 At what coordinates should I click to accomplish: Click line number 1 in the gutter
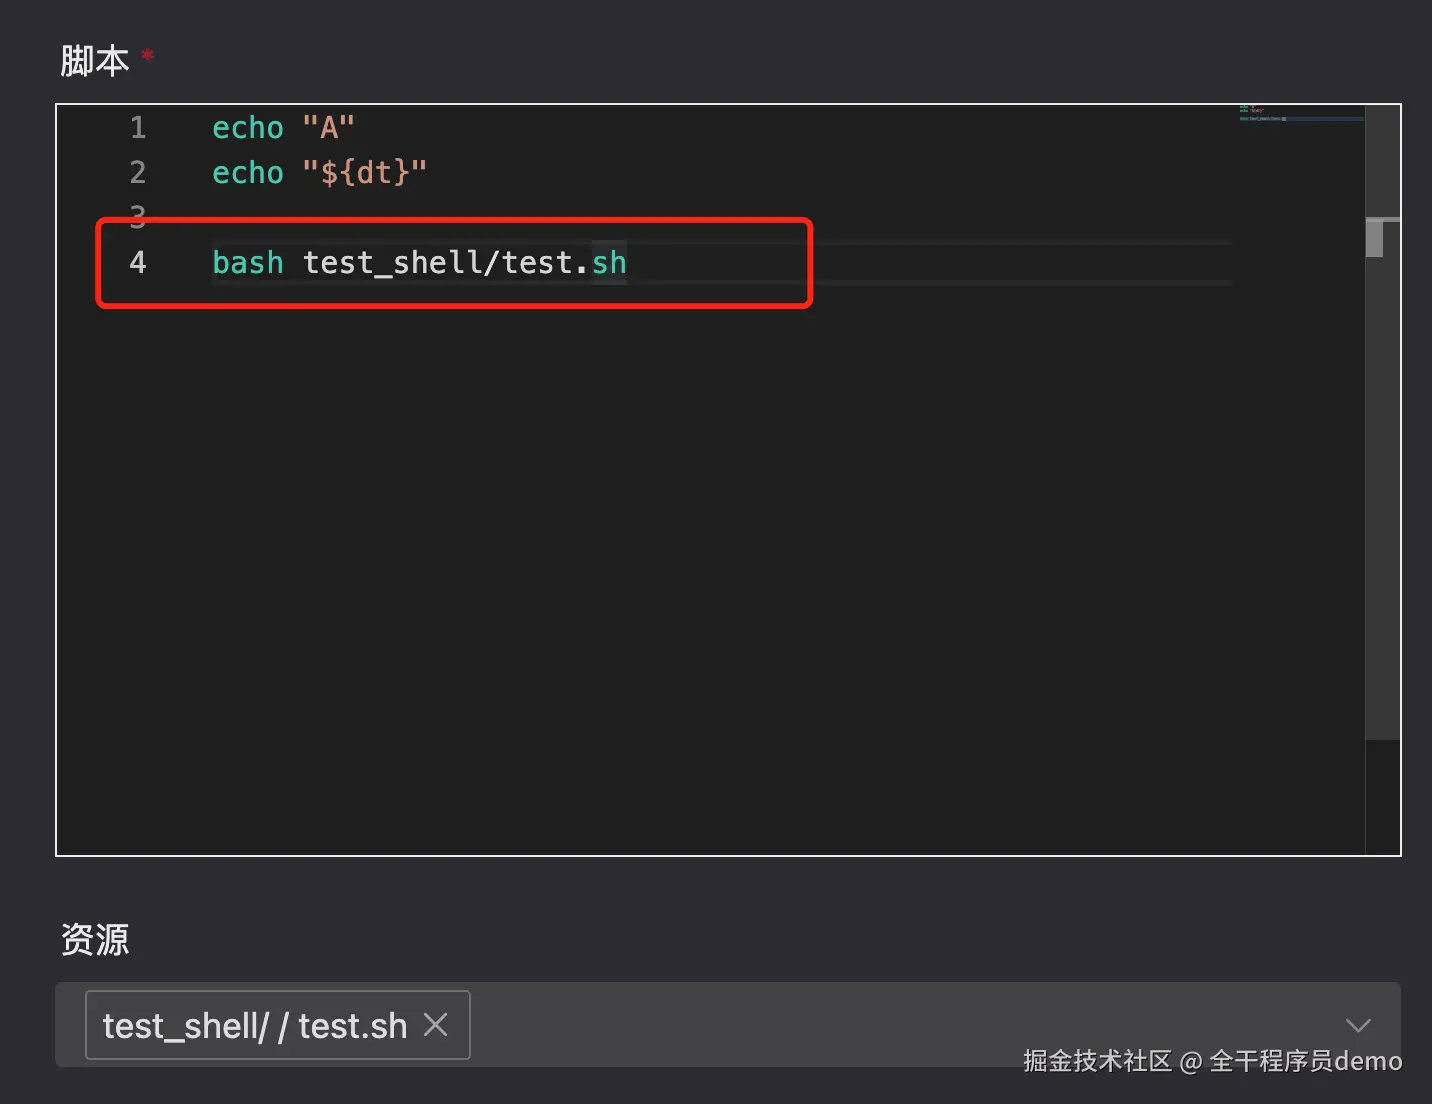pos(138,128)
